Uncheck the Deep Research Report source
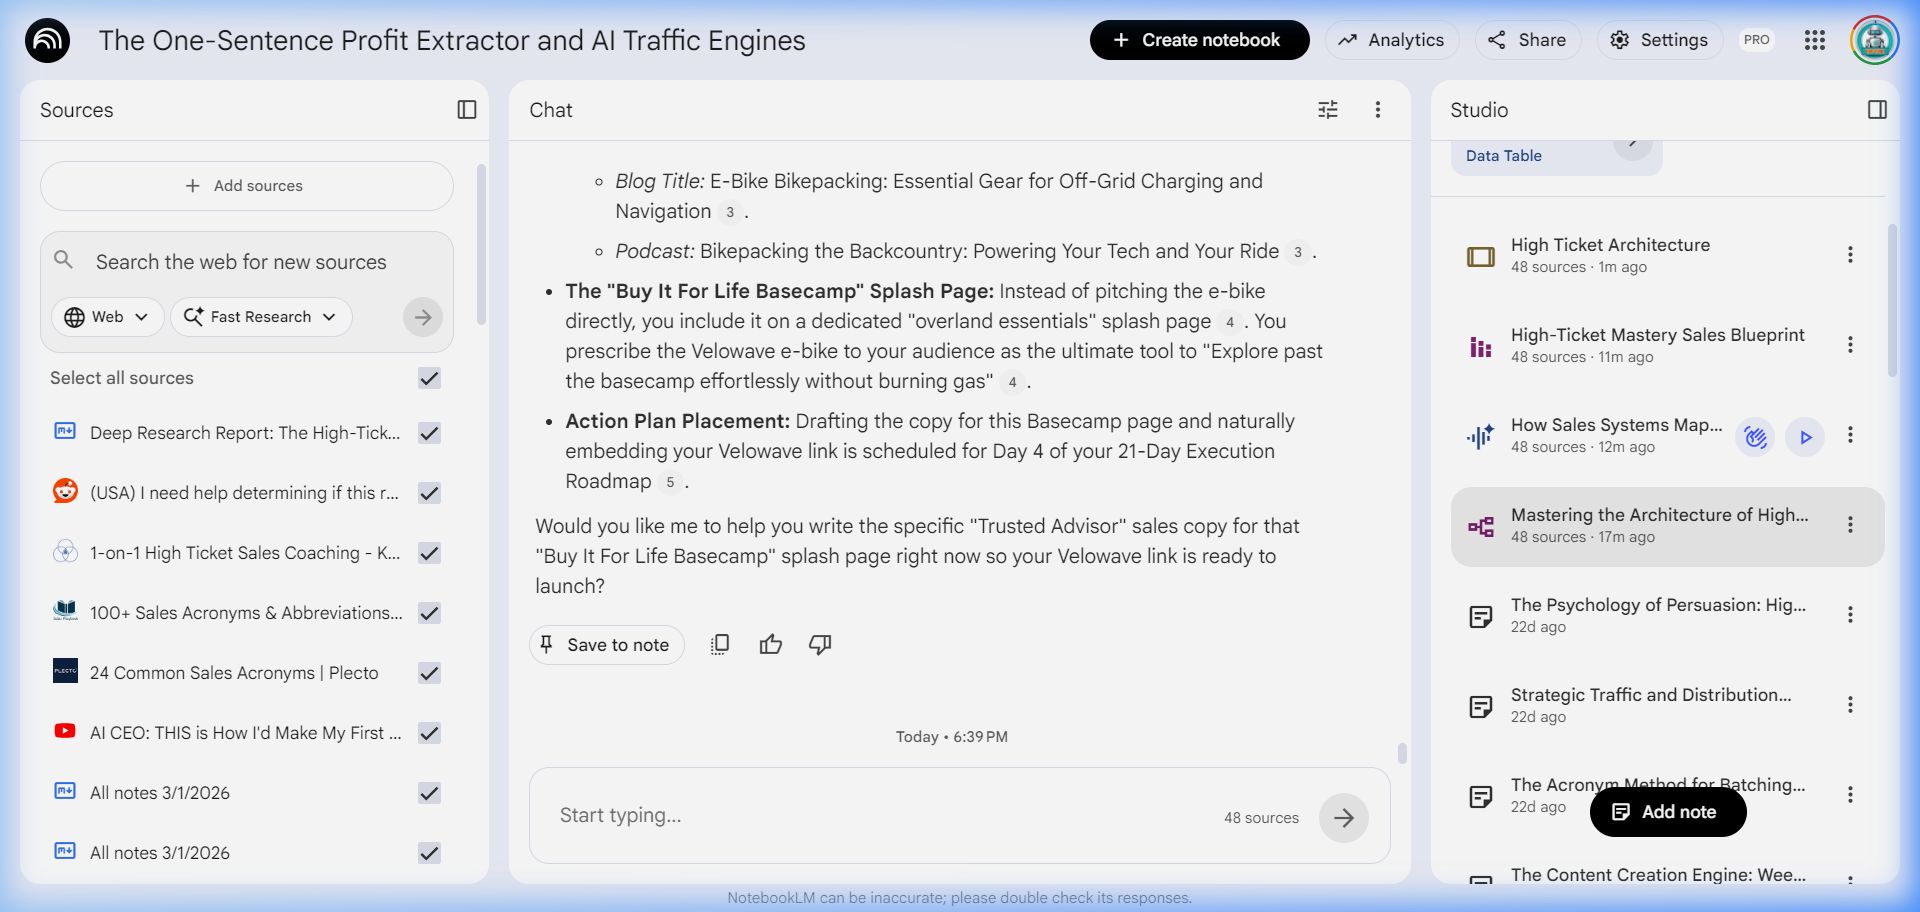This screenshot has width=1920, height=912. click(429, 433)
